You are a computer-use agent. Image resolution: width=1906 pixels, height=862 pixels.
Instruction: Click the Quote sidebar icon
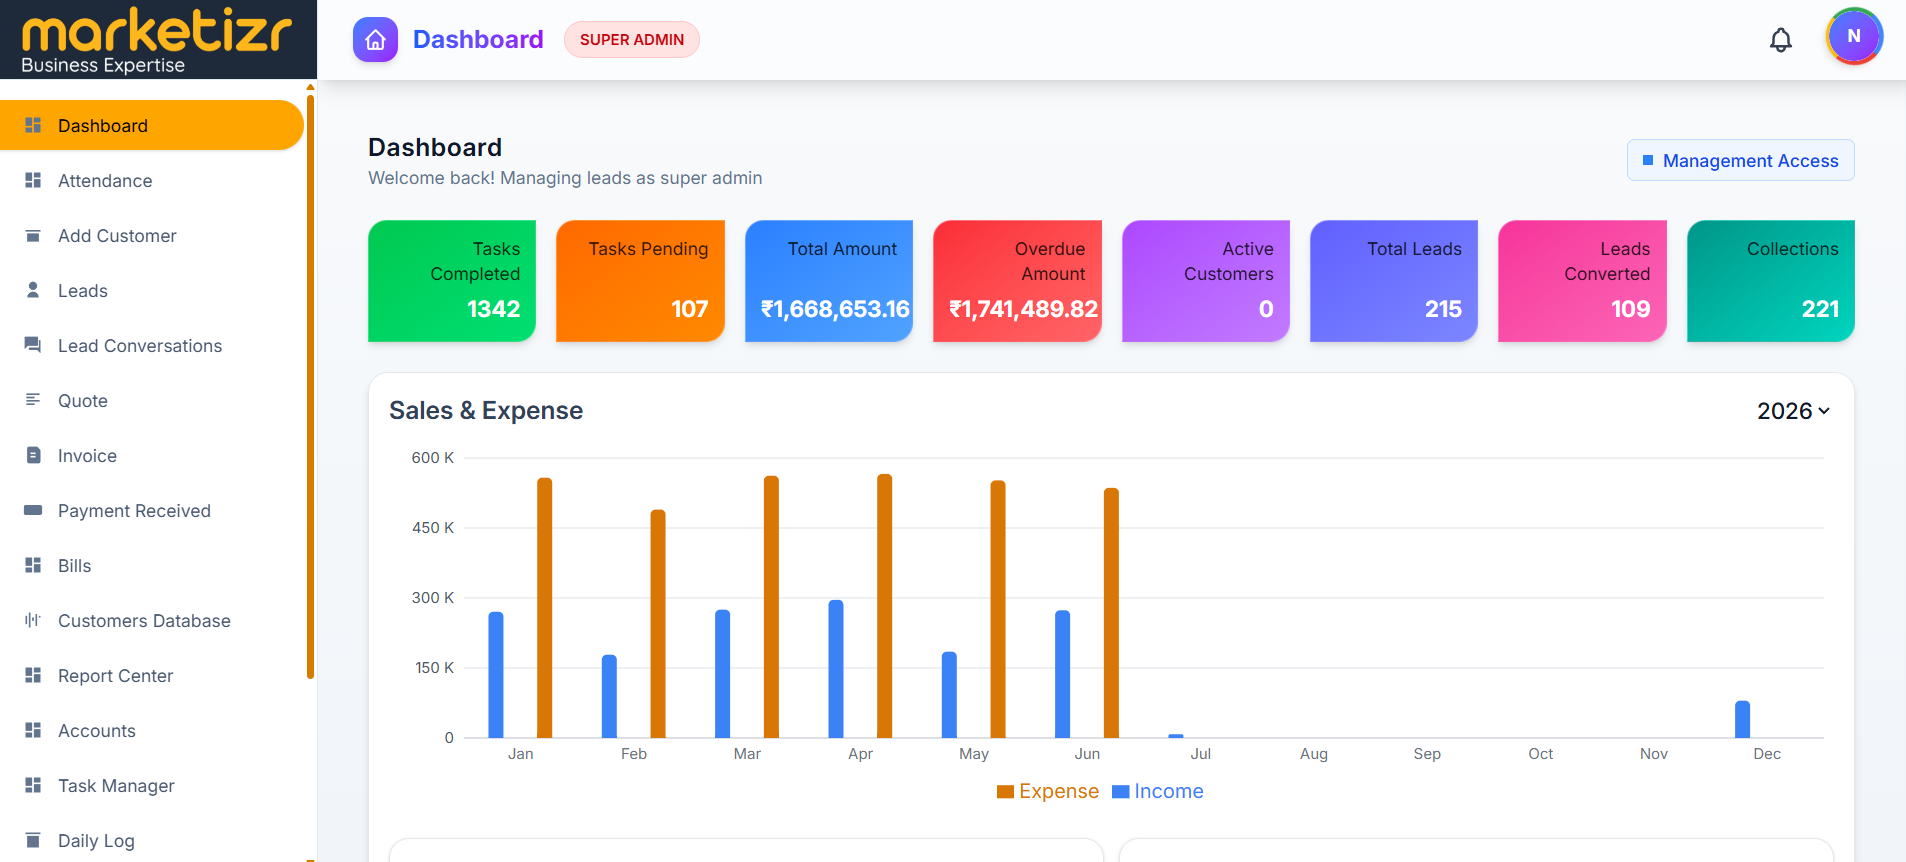33,400
